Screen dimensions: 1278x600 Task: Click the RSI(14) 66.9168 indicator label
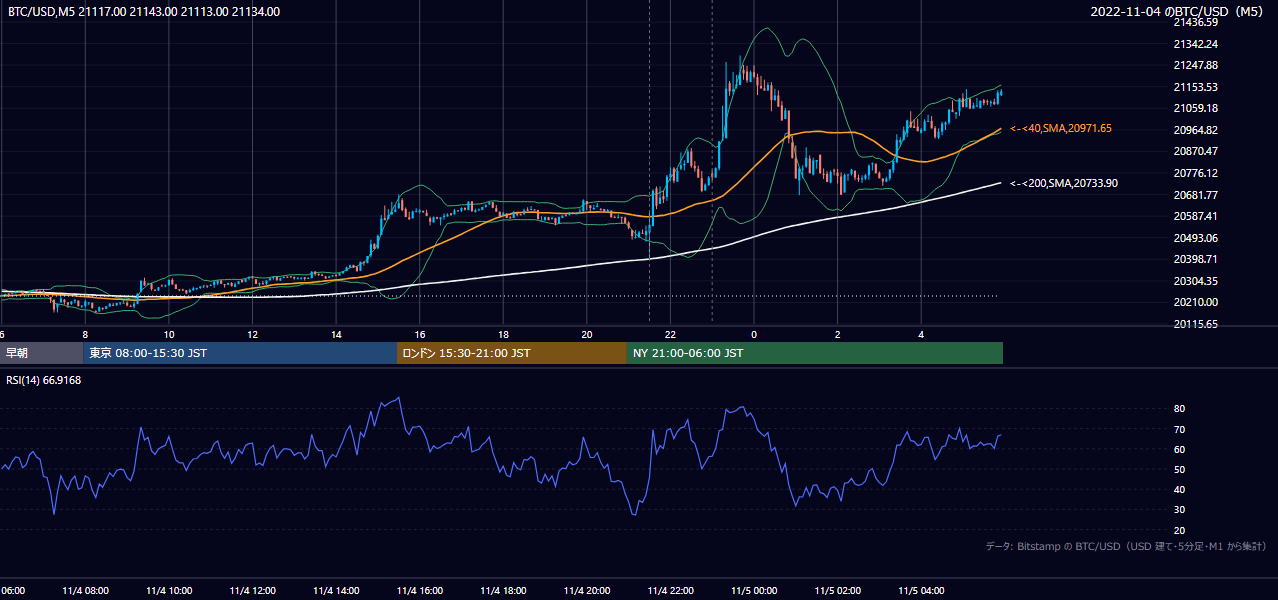coord(43,380)
